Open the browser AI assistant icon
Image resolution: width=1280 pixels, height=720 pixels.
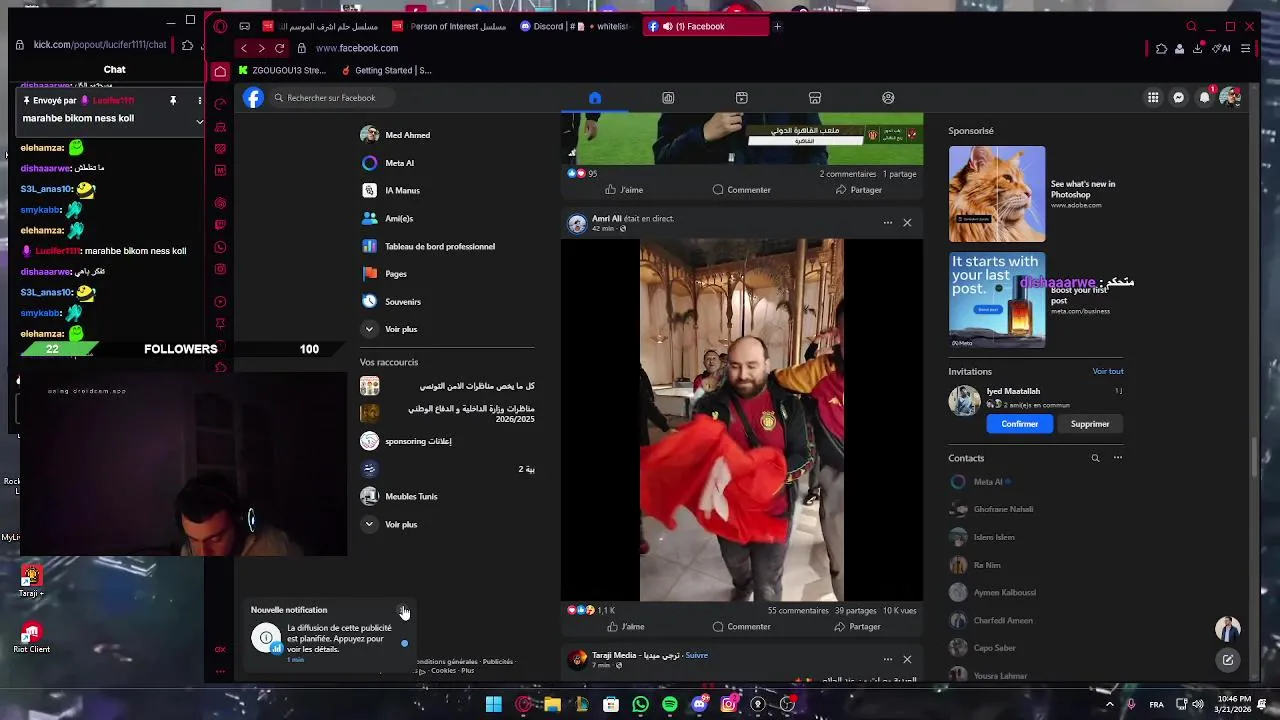(1221, 48)
